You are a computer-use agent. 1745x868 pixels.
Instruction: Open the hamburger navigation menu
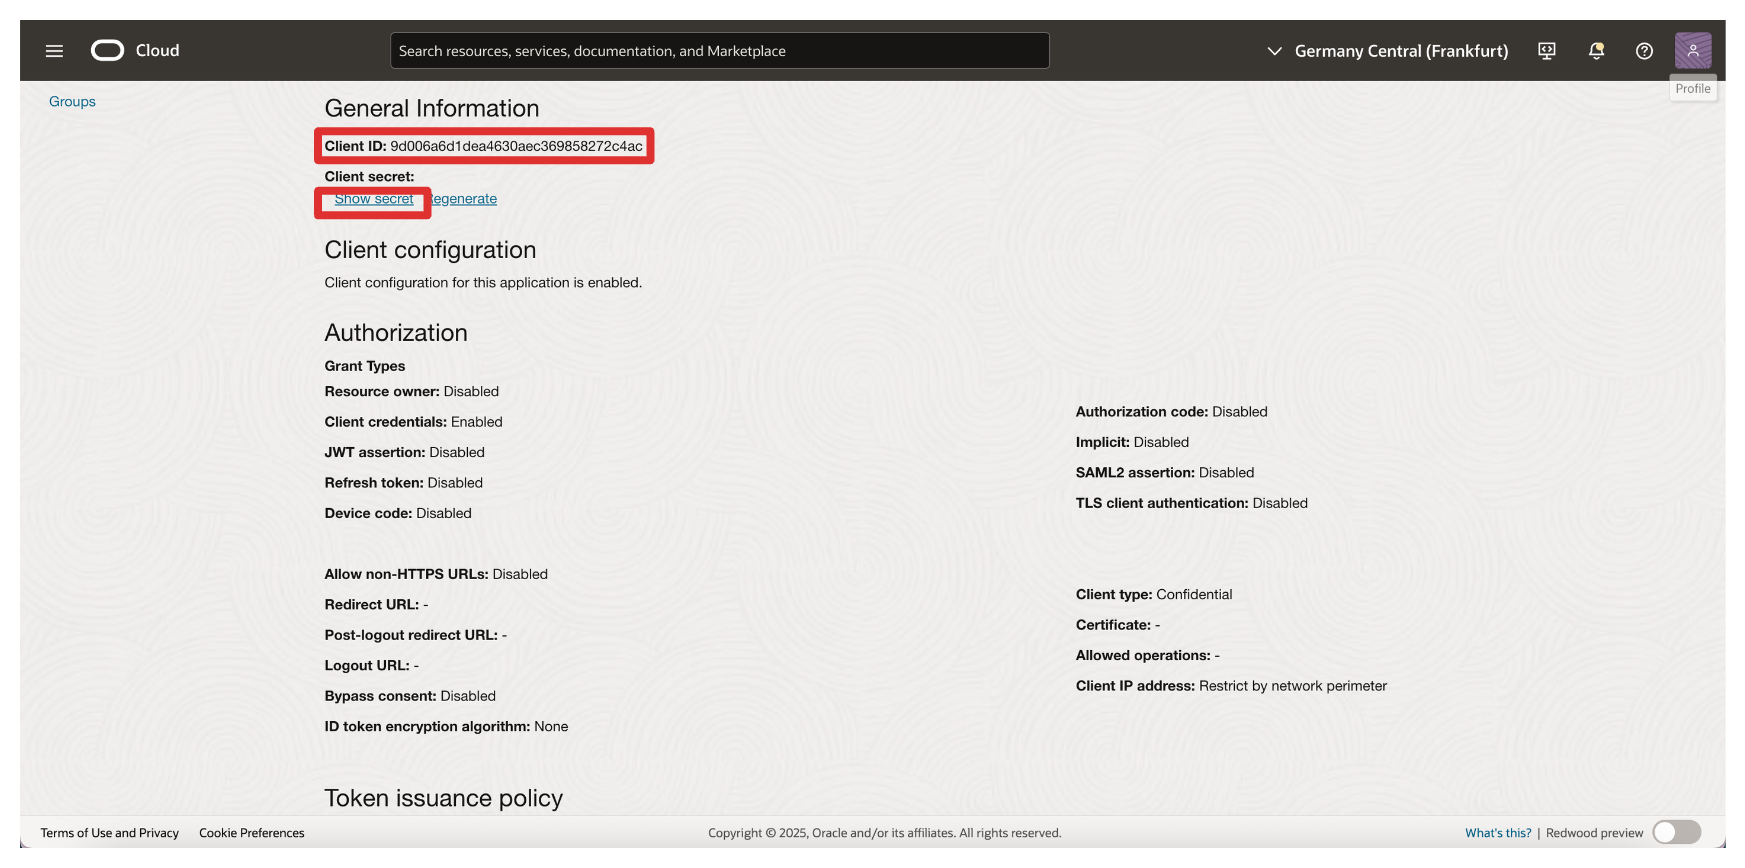click(x=54, y=51)
